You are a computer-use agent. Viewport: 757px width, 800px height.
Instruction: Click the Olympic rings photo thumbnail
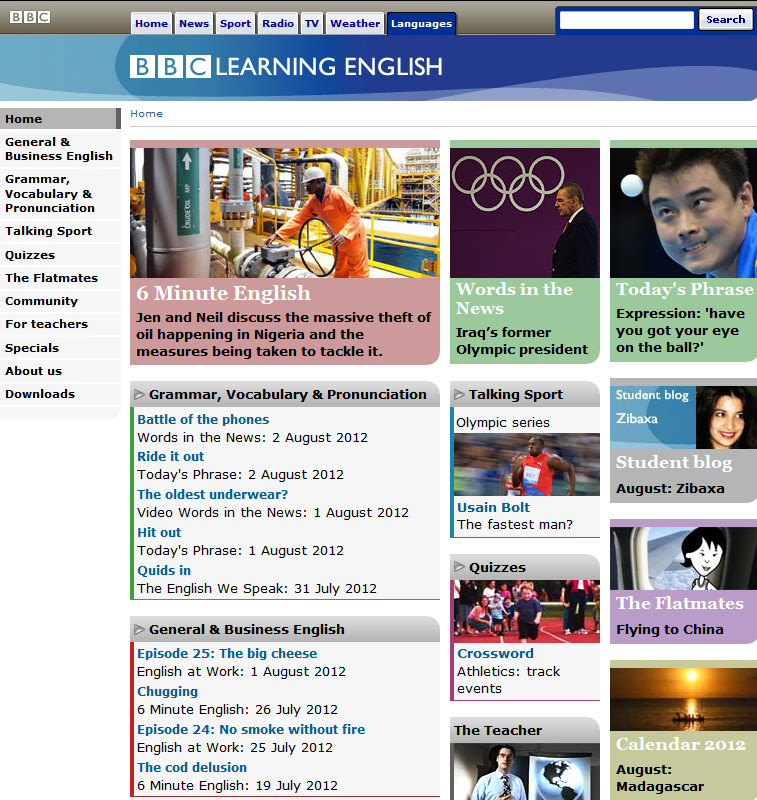tap(524, 213)
